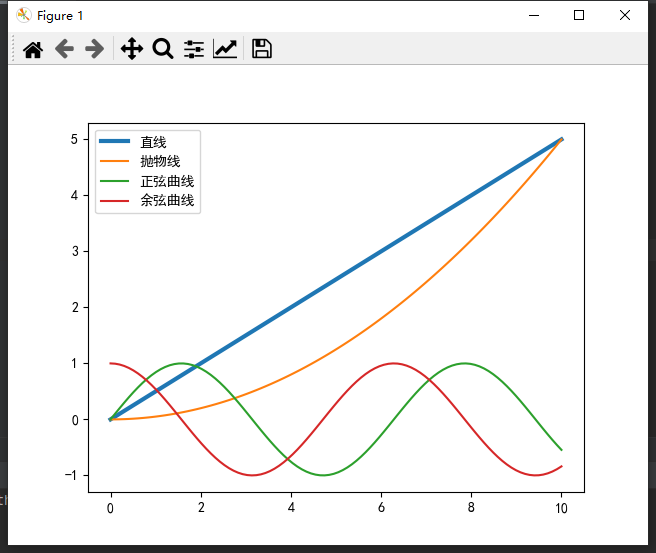The width and height of the screenshot is (656, 553).
Task: Click the toolbar drag handle at its left edge
Action: (x=13, y=48)
